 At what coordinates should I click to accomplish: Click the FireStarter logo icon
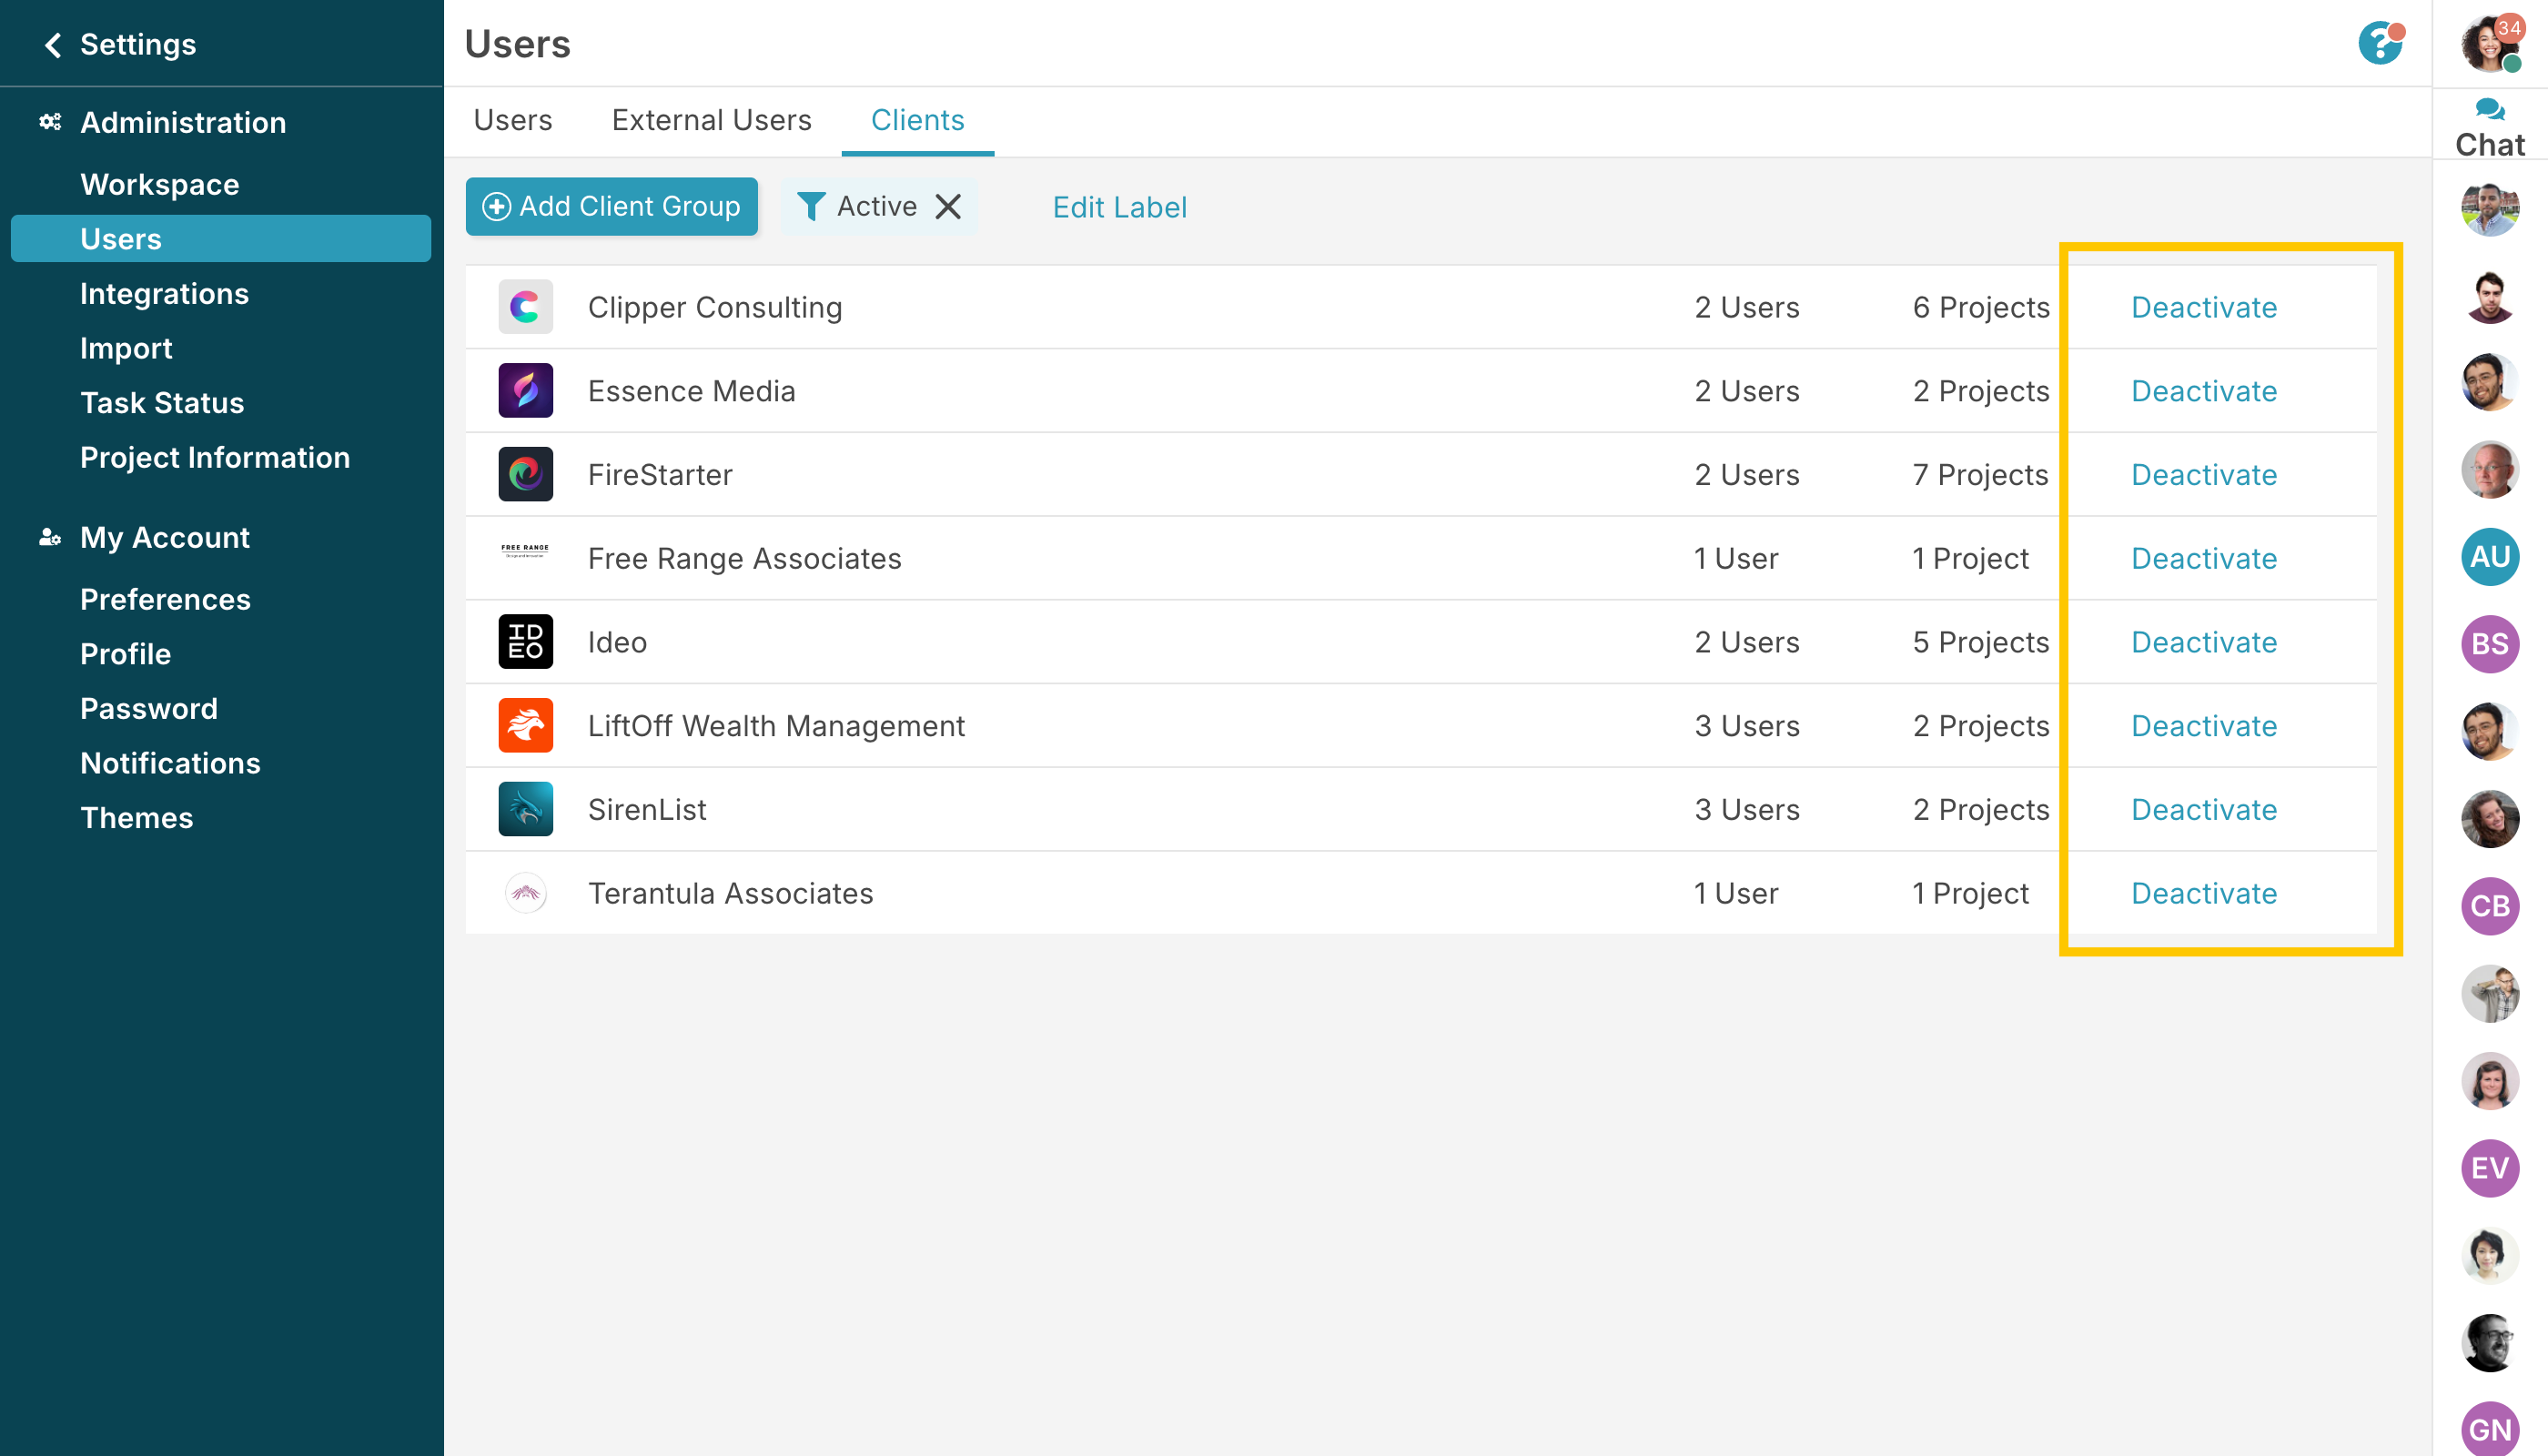coord(525,475)
